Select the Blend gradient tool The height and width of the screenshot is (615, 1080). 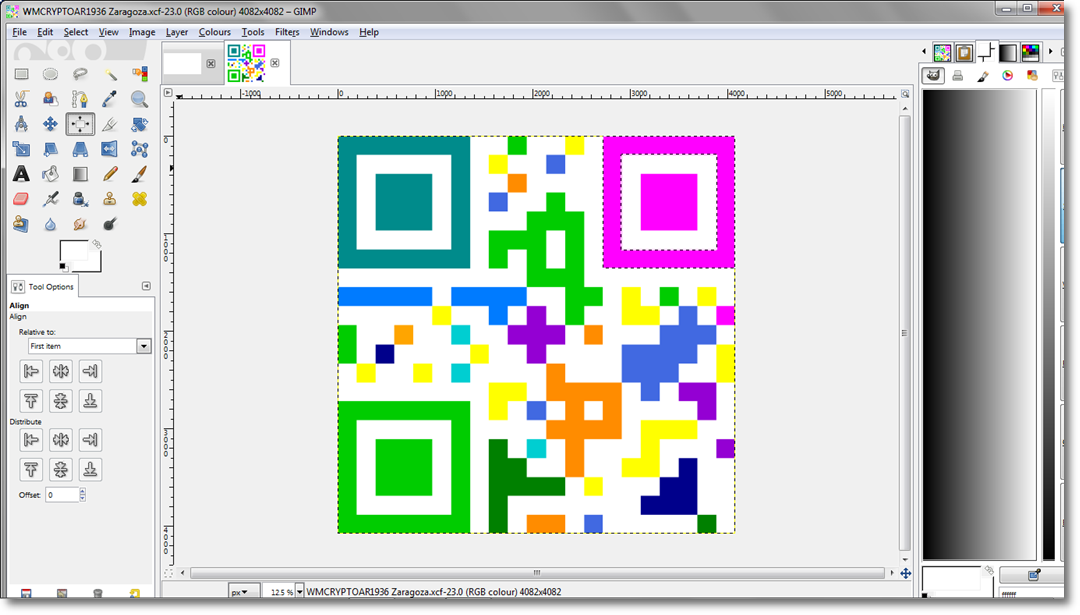click(x=80, y=174)
